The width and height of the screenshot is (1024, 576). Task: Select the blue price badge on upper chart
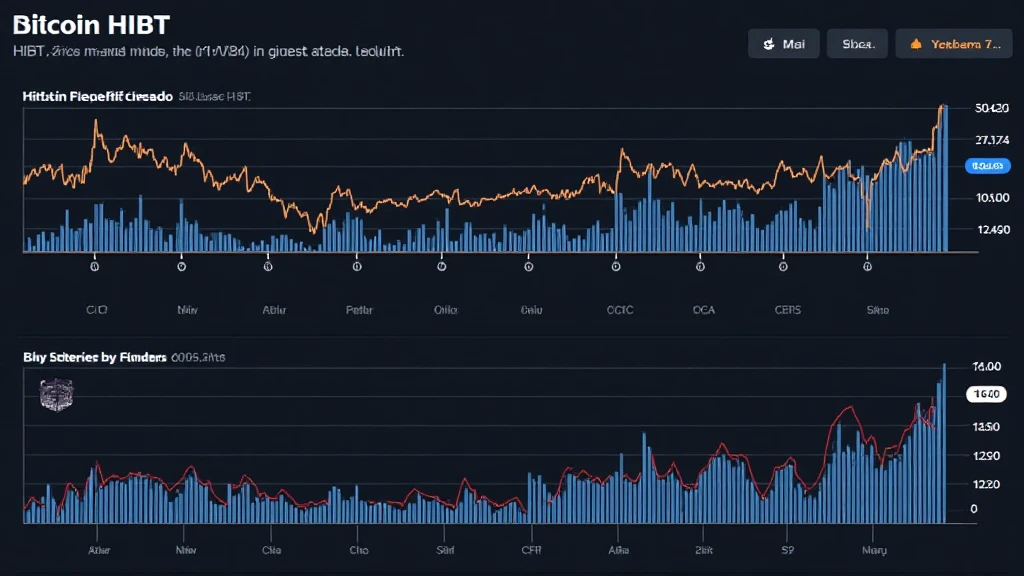point(987,166)
